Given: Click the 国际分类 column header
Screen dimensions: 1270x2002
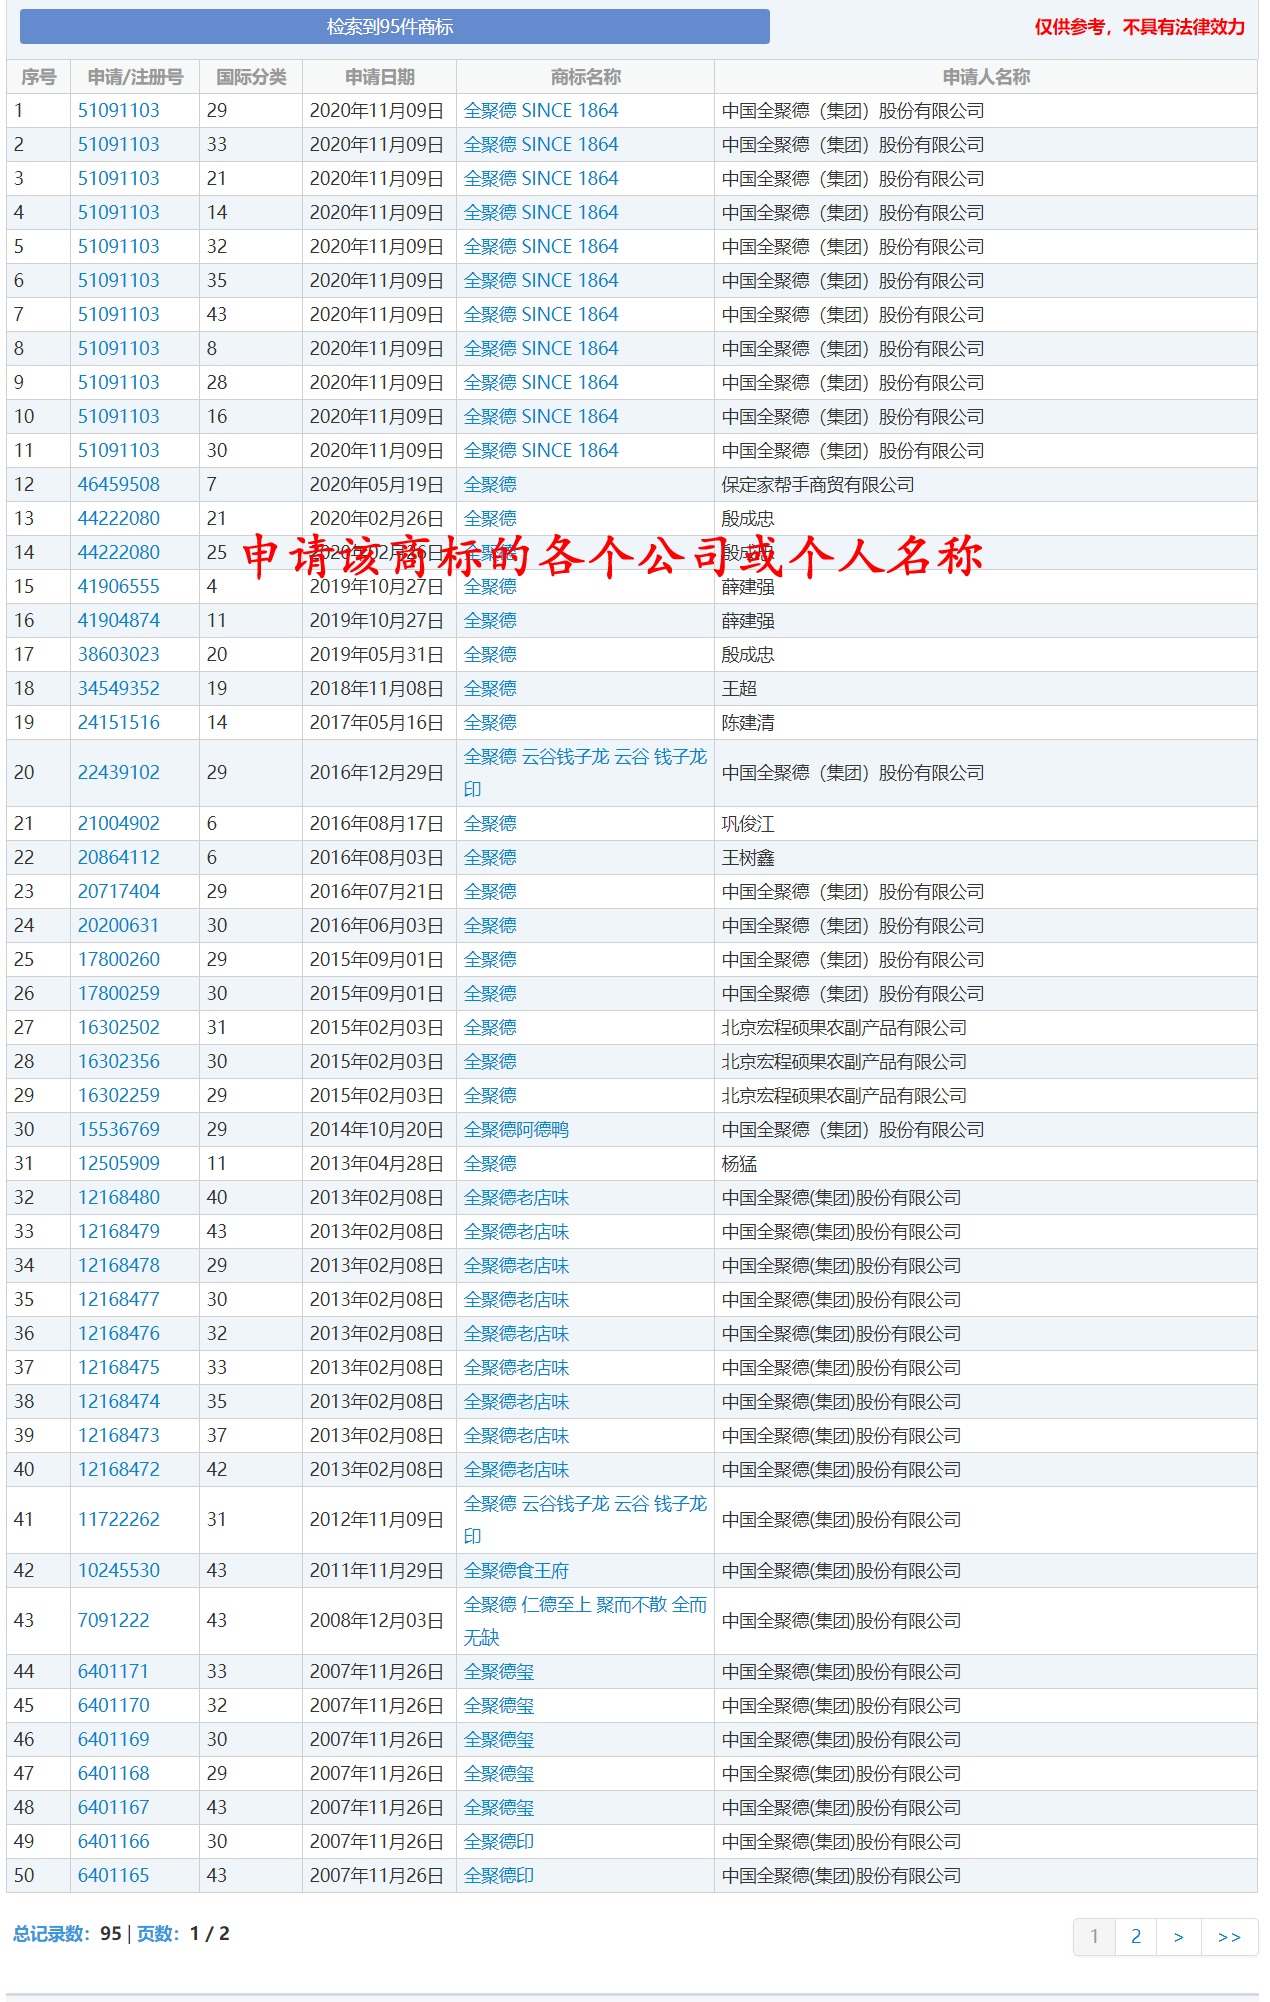Looking at the screenshot, I should tap(251, 77).
